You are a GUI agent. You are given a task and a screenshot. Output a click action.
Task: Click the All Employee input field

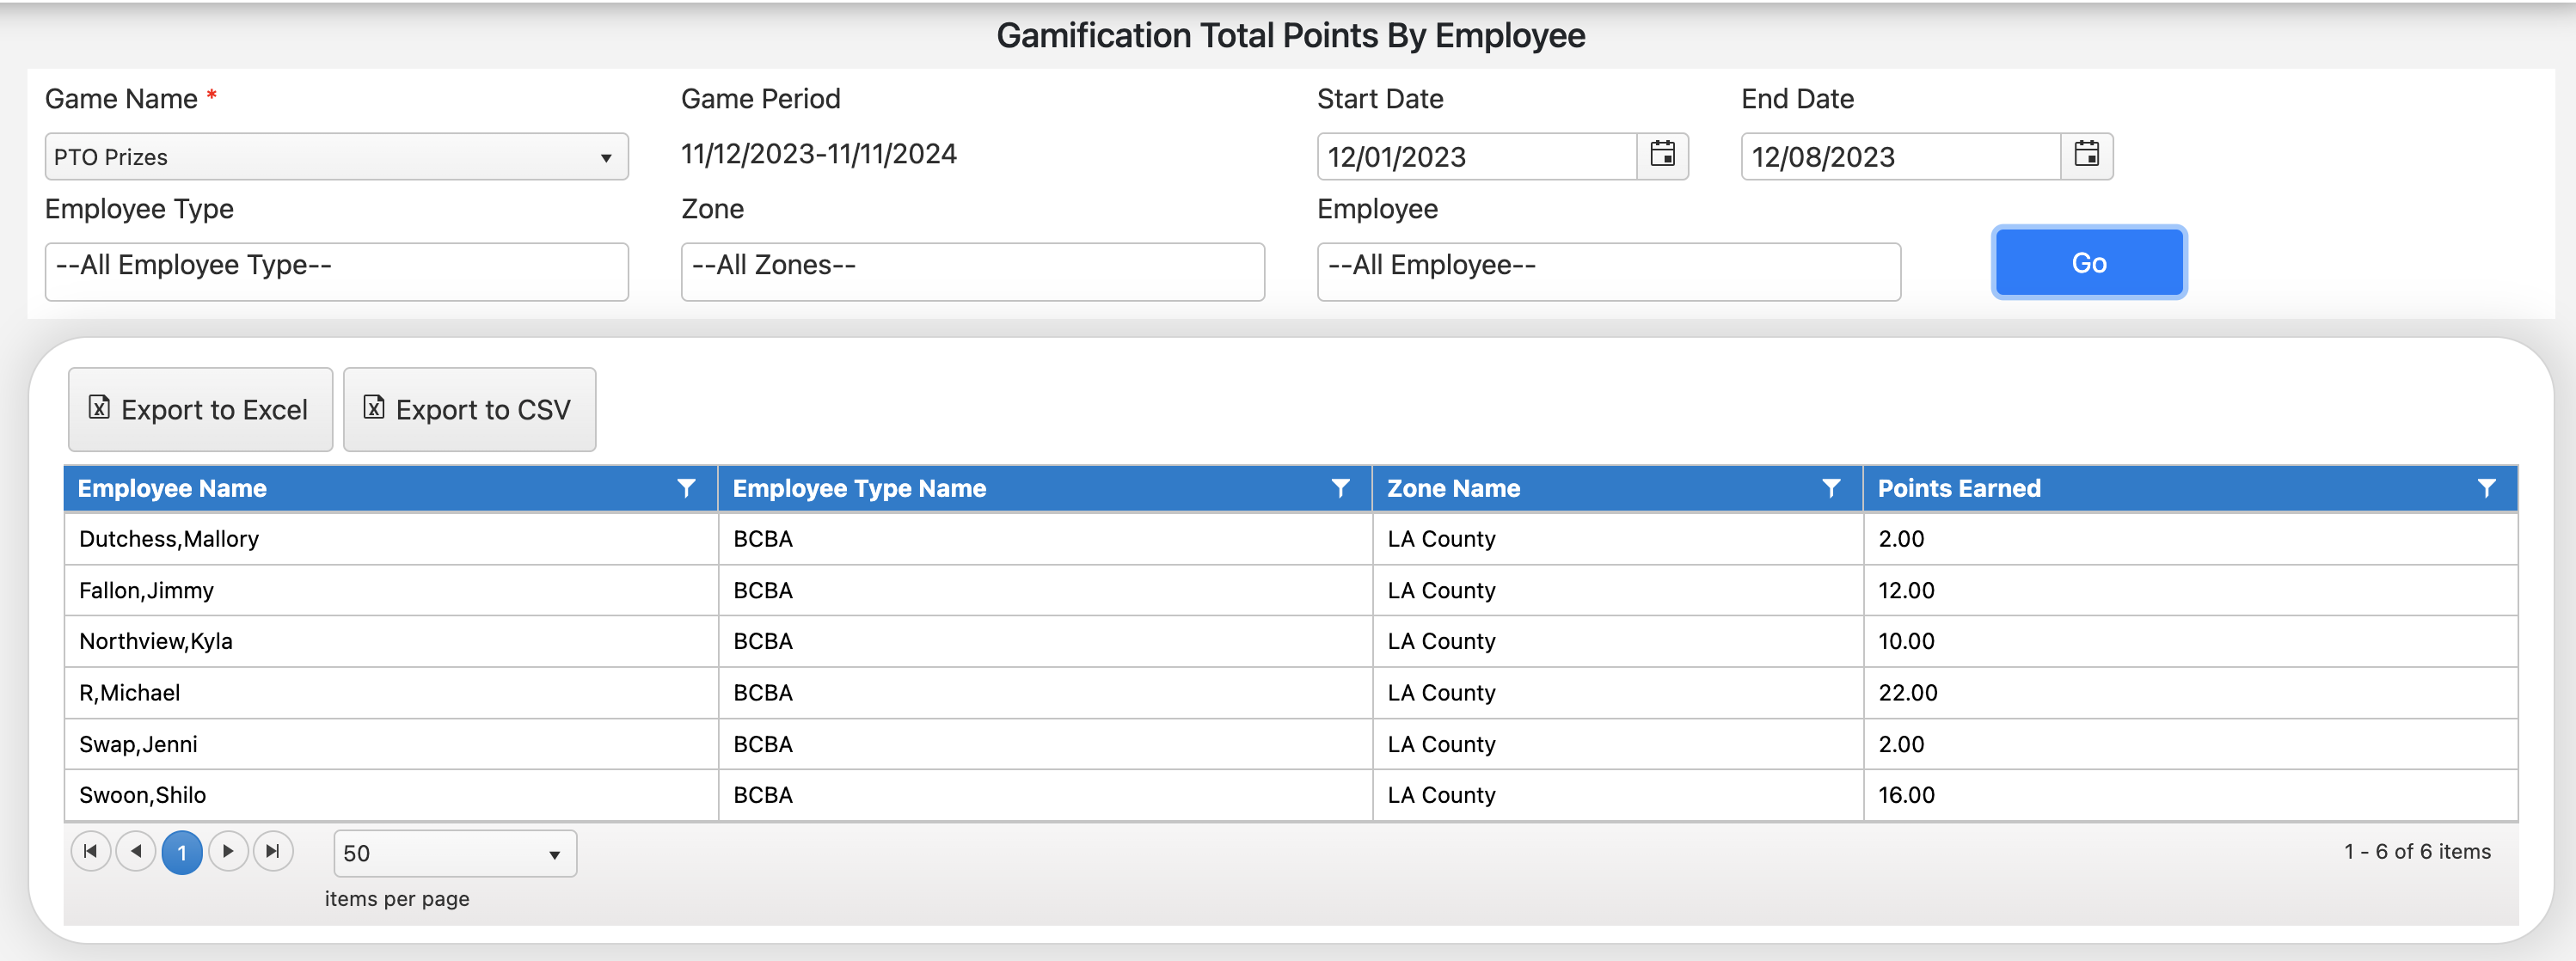1608,270
